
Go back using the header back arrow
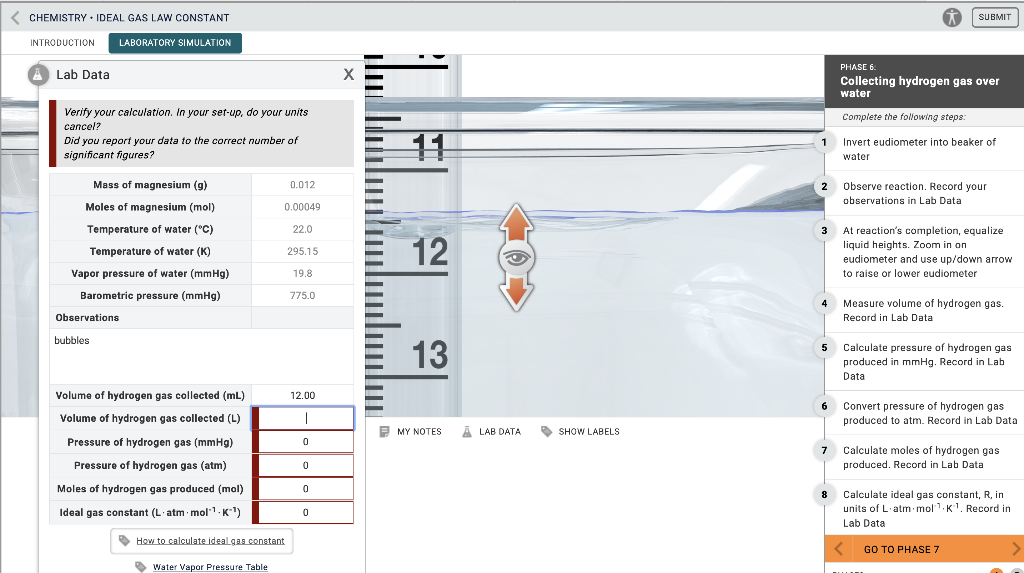15,18
